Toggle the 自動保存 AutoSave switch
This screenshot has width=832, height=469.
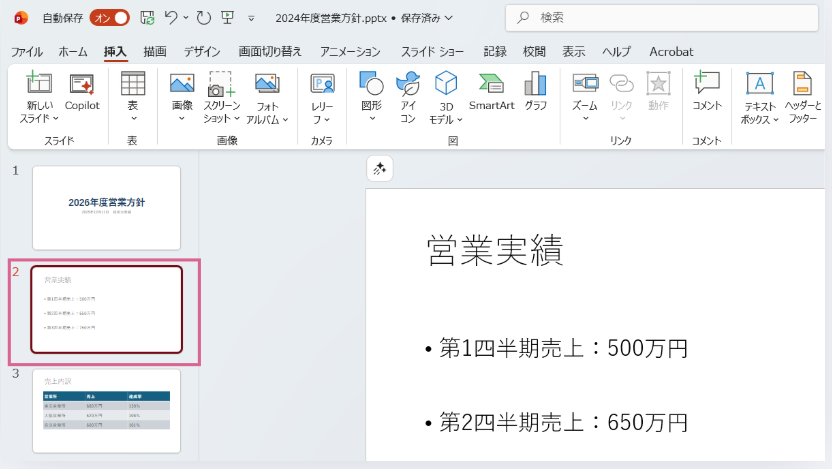[x=109, y=17]
